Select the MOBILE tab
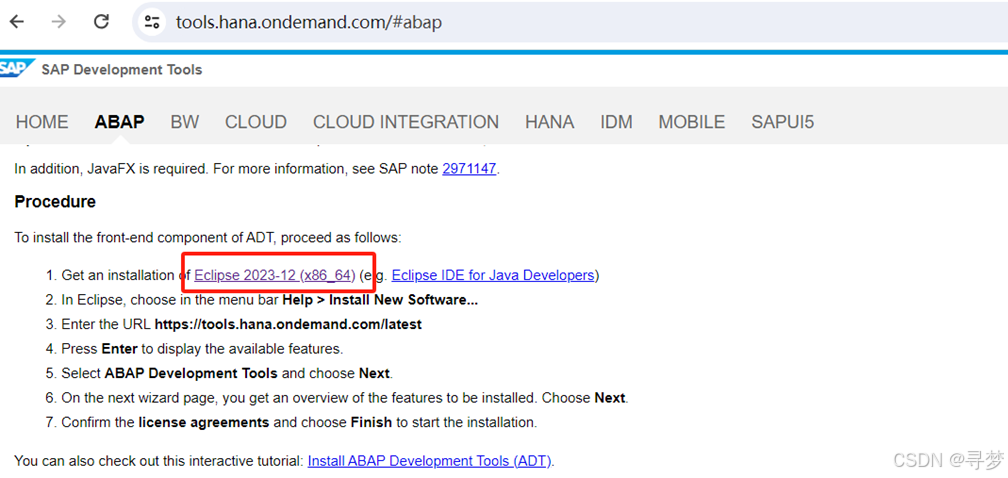 point(692,122)
